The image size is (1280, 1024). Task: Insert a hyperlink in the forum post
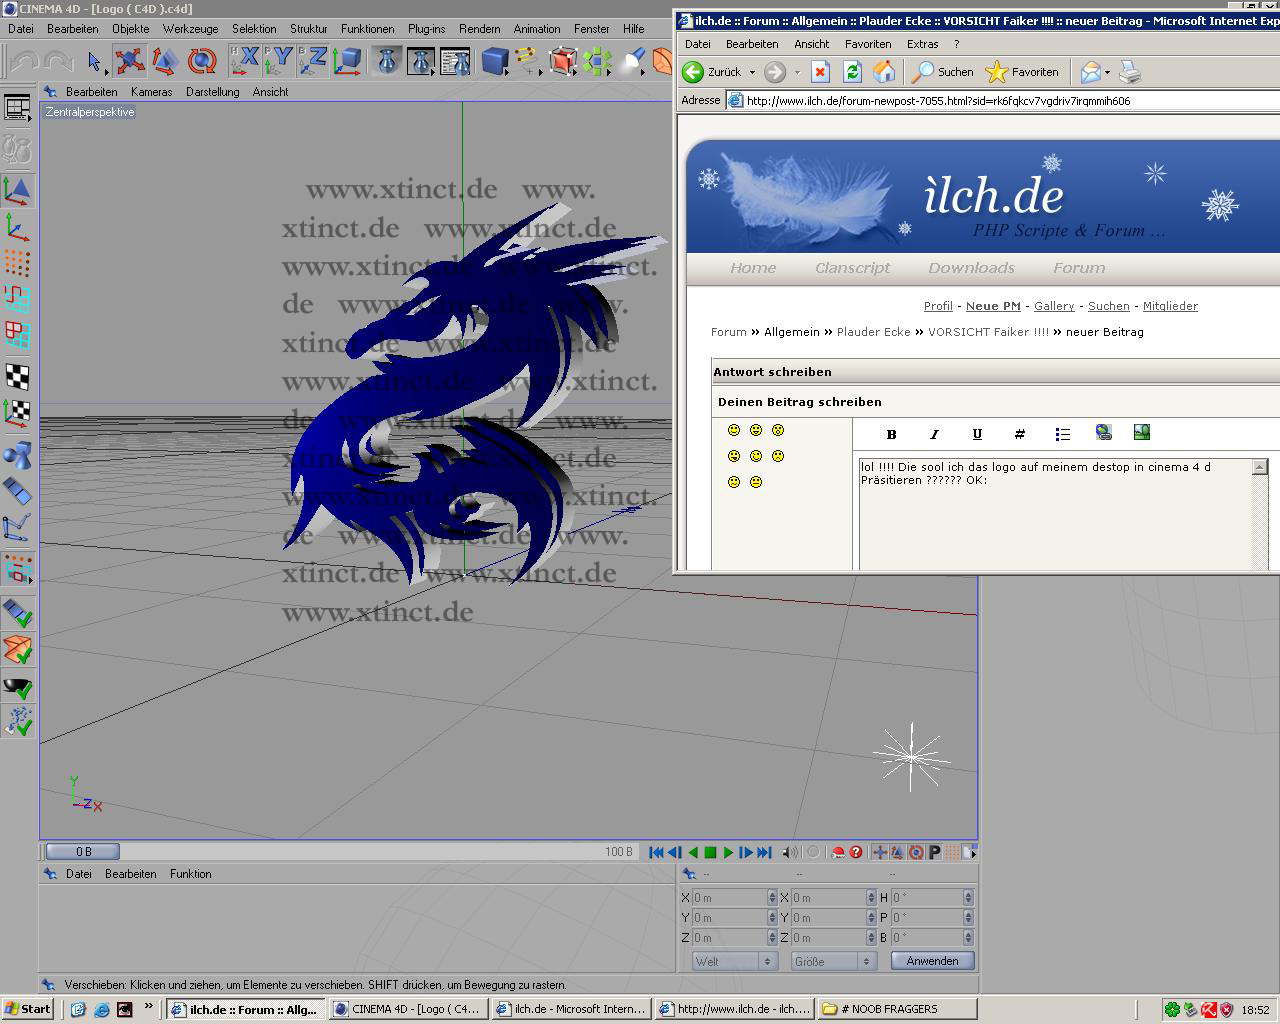point(1103,432)
